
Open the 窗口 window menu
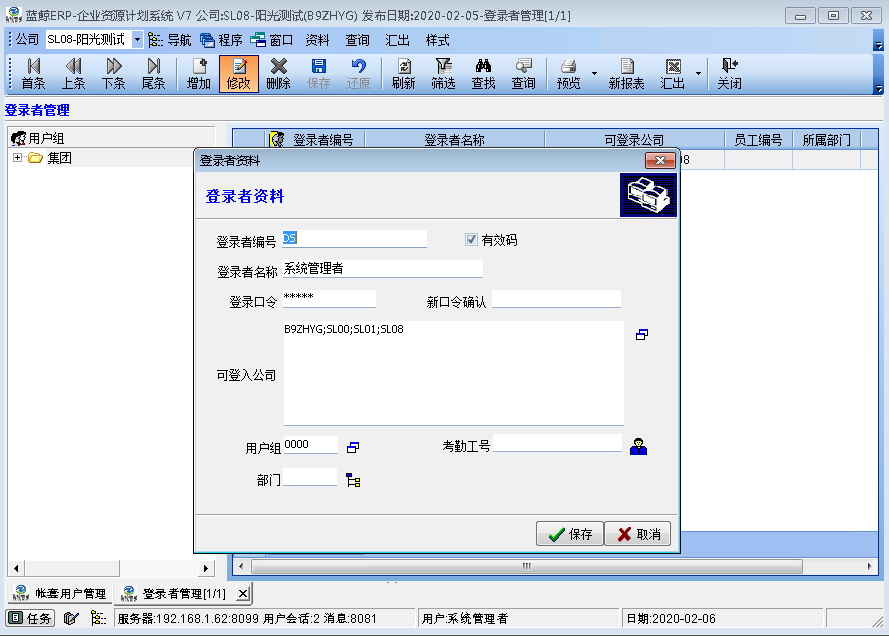[x=272, y=40]
